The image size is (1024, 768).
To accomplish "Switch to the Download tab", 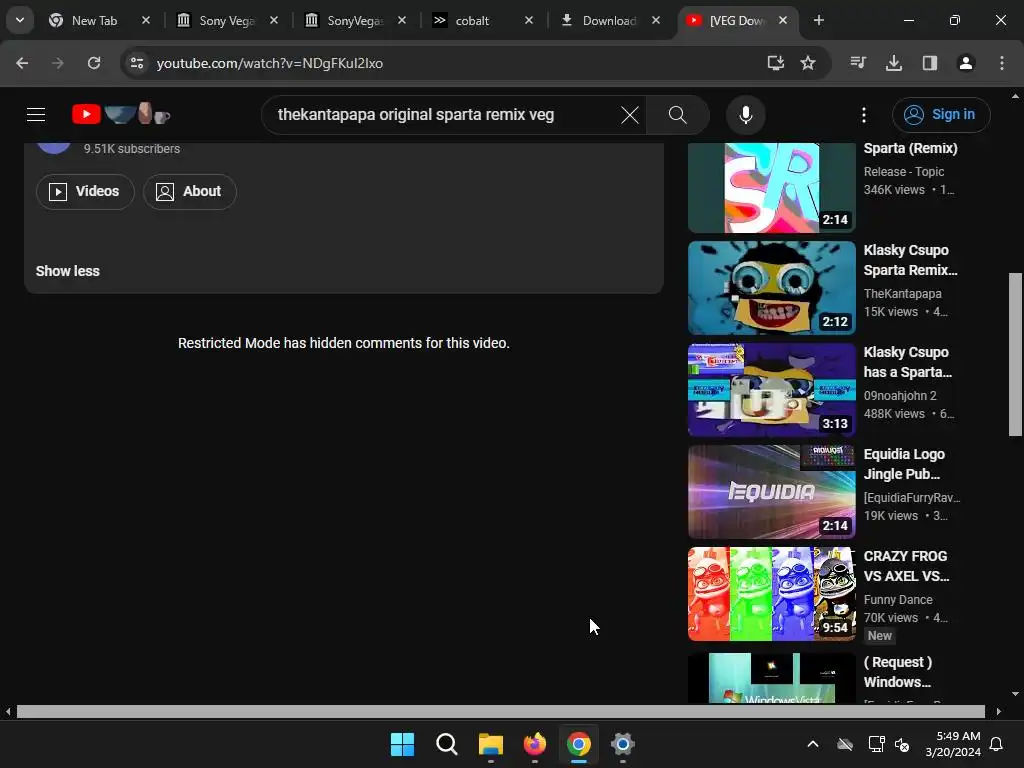I will 609,21.
